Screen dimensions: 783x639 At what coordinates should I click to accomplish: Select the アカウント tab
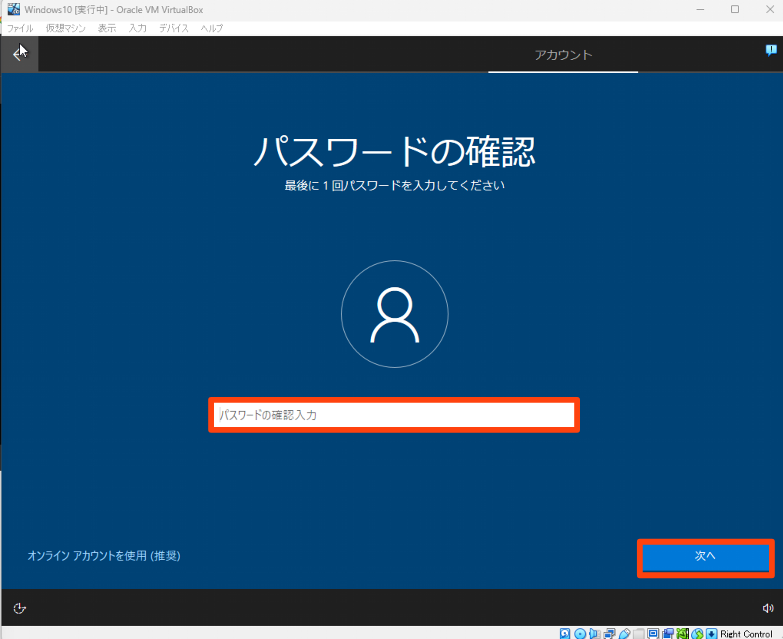click(x=563, y=54)
